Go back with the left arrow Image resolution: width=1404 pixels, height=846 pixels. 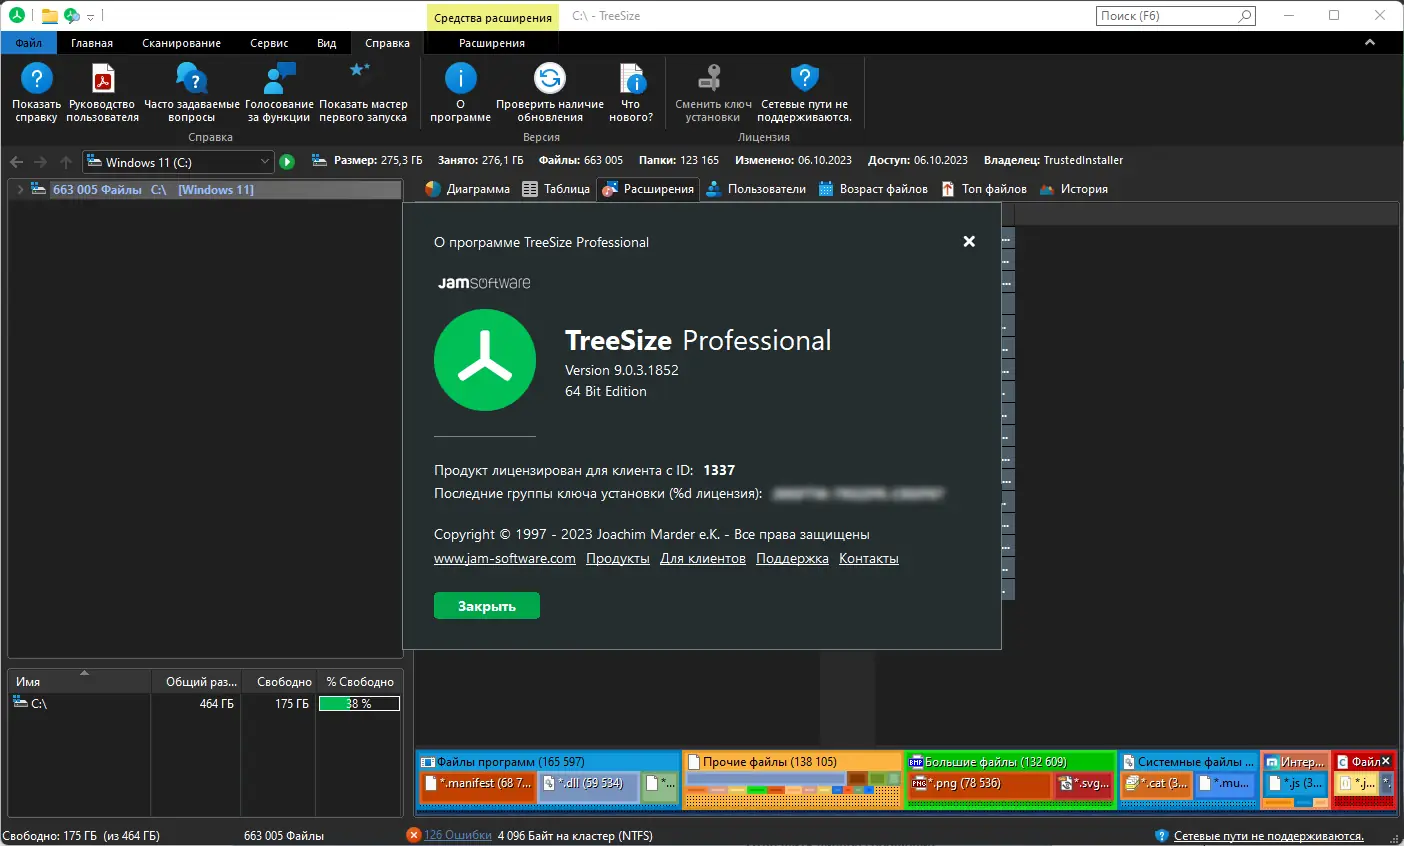click(x=16, y=162)
